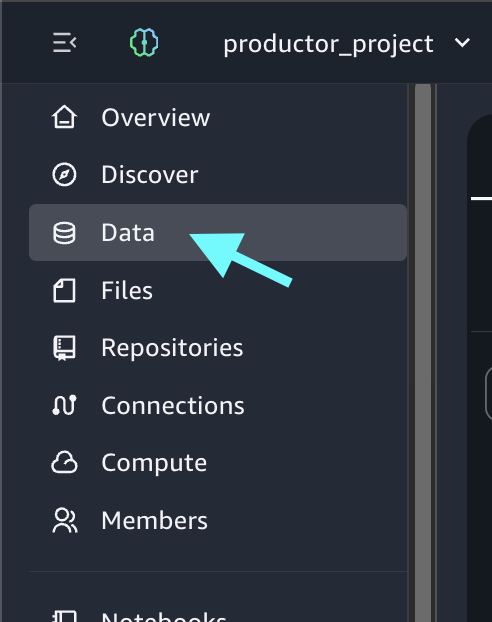Click the sidebar vertical scrollbar

(x=423, y=353)
